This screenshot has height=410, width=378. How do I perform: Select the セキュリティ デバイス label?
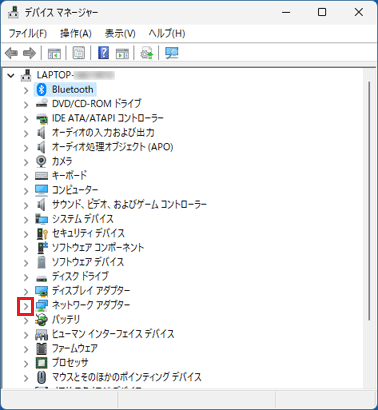click(88, 233)
